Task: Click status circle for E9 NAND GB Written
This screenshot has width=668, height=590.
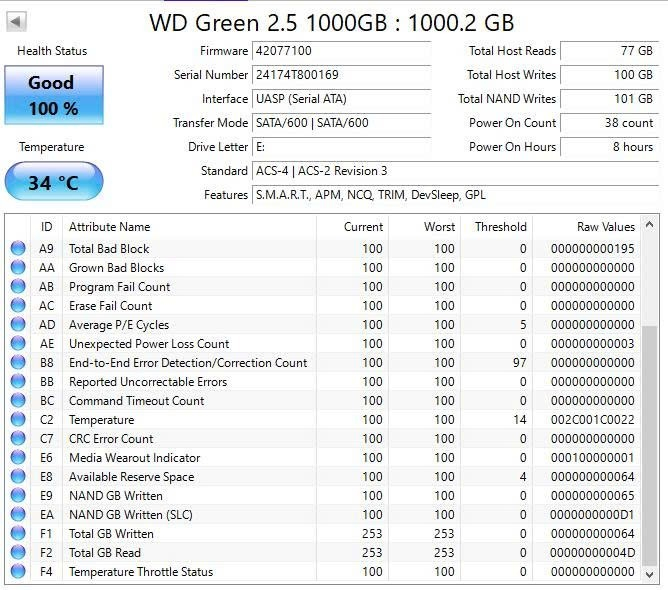Action: 18,495
